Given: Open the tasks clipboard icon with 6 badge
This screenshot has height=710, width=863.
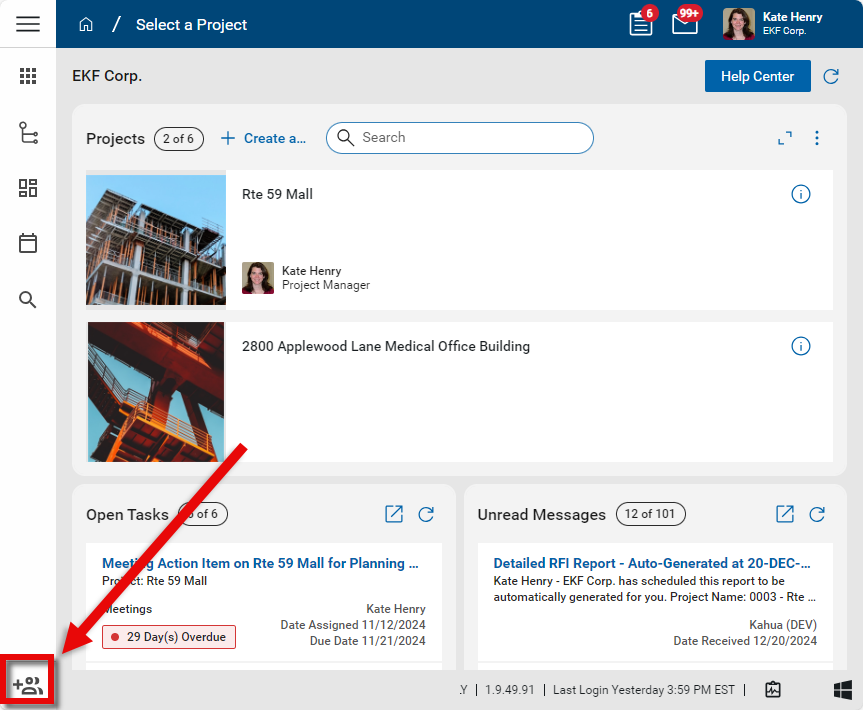Looking at the screenshot, I should pos(641,24).
